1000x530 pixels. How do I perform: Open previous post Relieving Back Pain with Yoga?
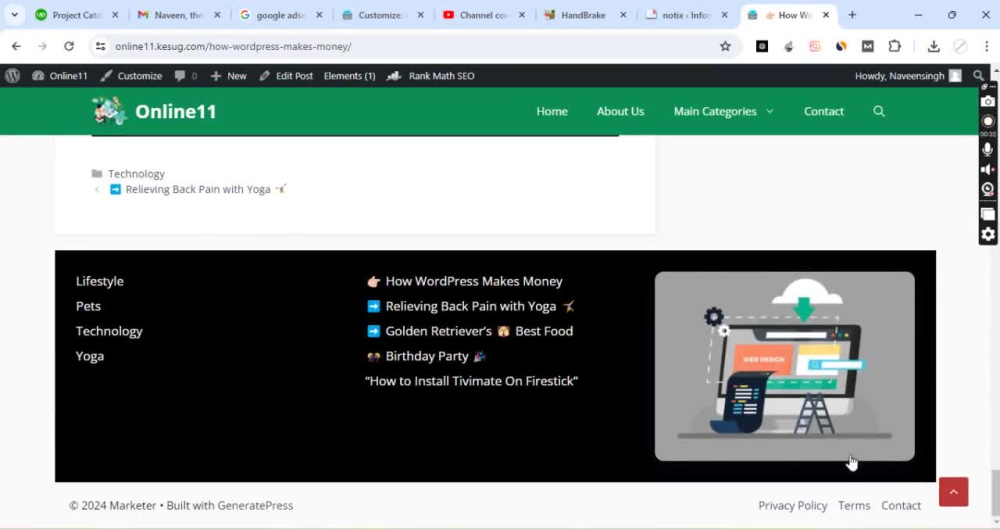tap(198, 189)
